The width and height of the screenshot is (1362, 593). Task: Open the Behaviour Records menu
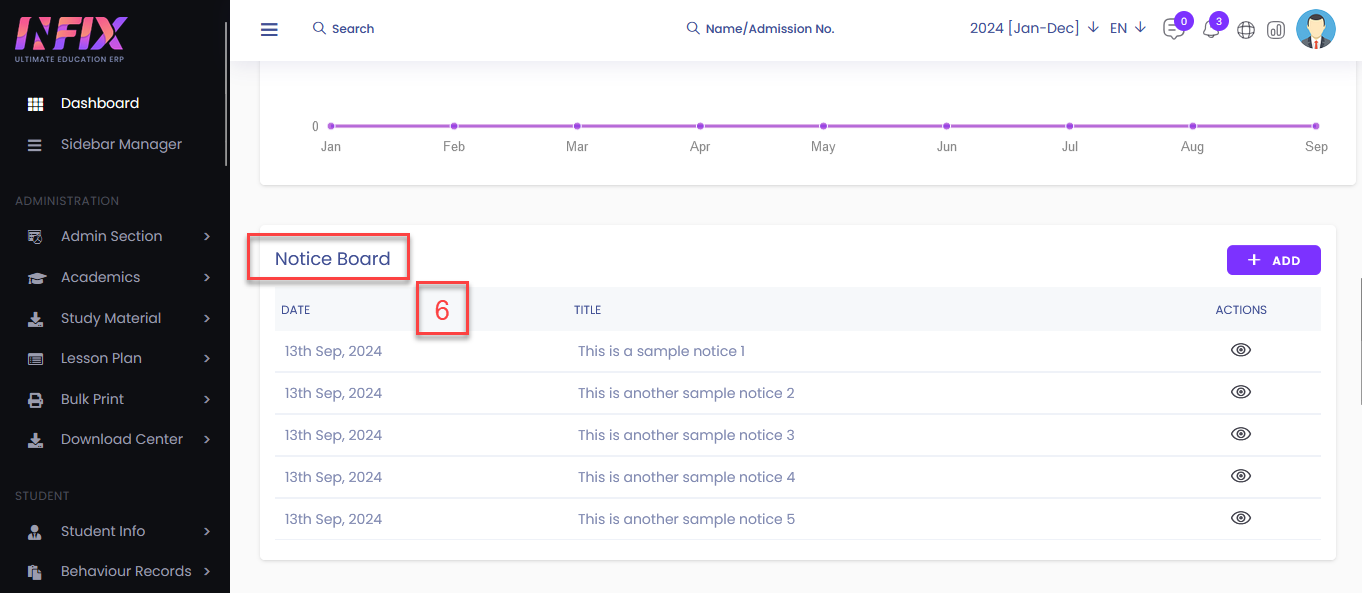[x=126, y=571]
